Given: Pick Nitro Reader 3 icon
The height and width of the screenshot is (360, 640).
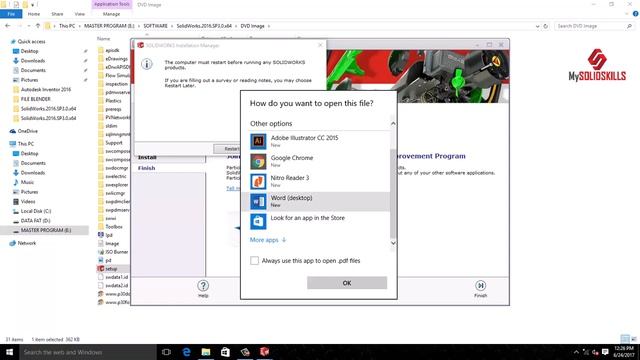Looking at the screenshot, I should click(x=258, y=181).
